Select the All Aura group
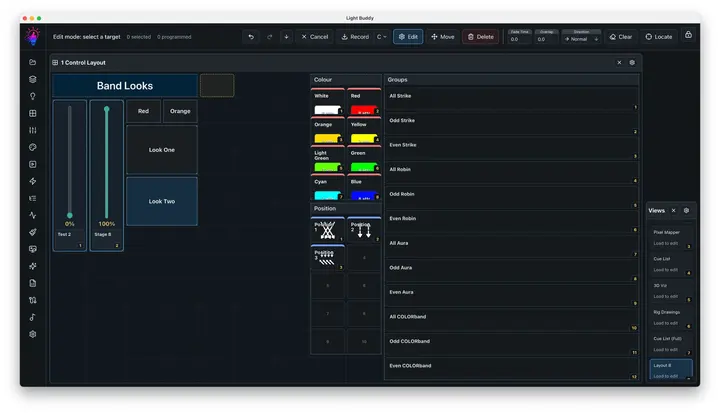 512,247
